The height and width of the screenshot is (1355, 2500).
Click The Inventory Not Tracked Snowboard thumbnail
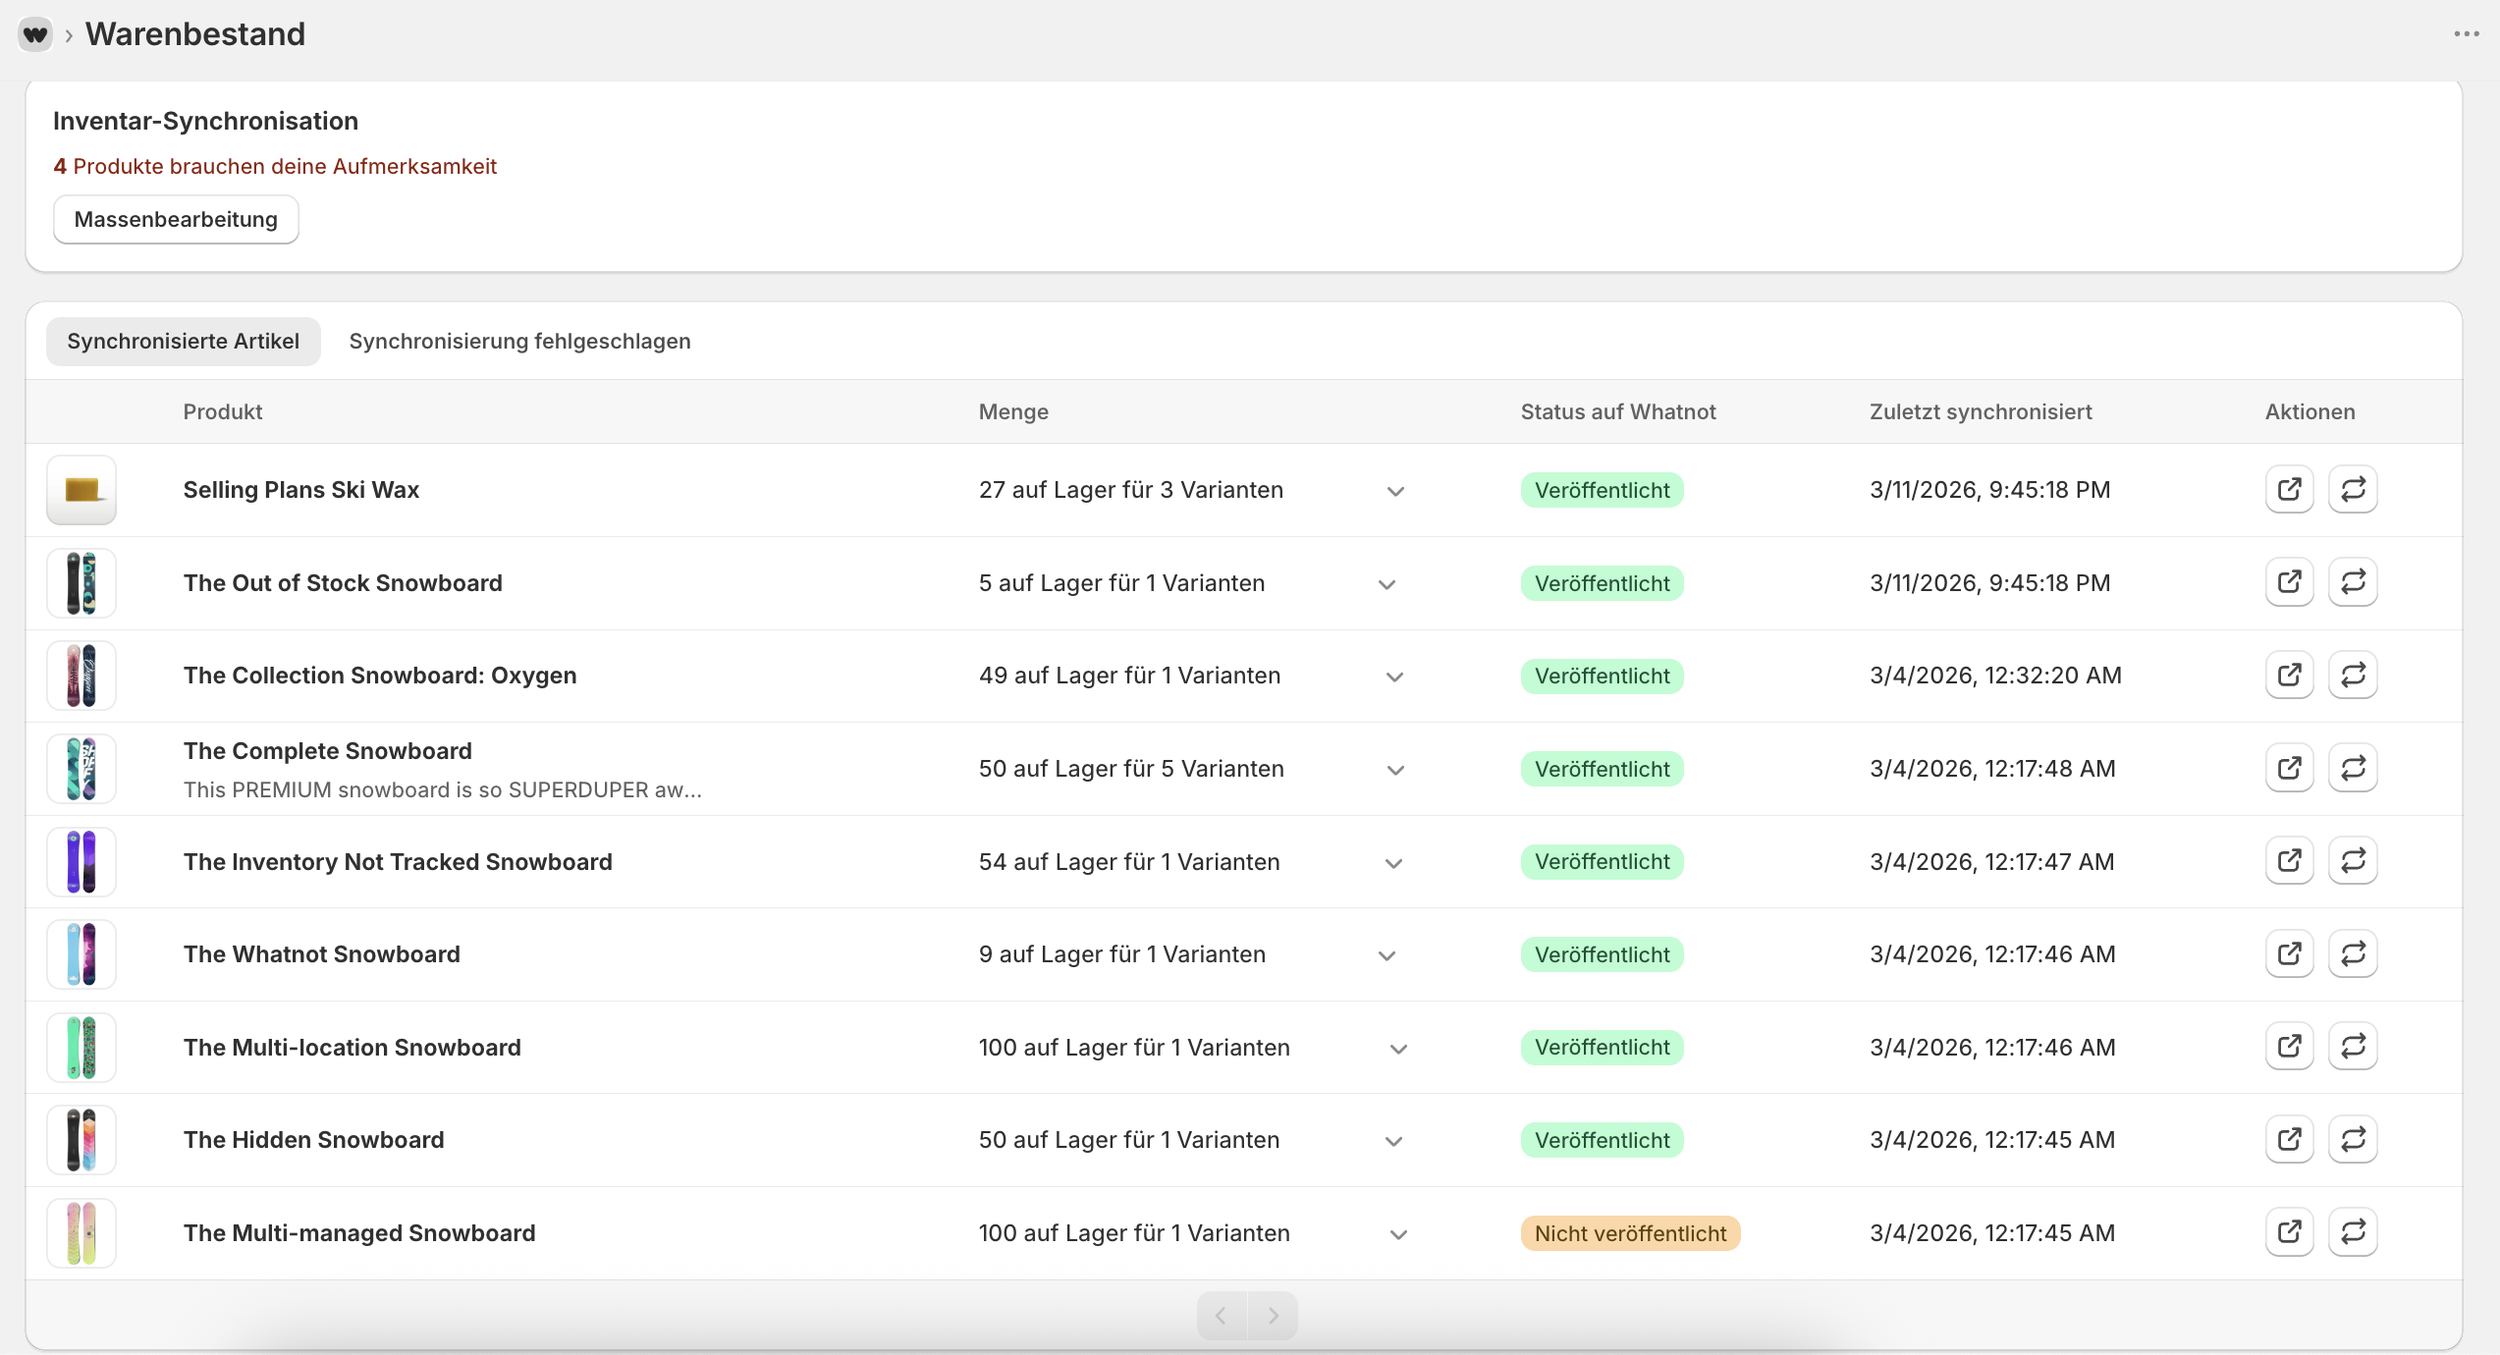coord(81,862)
